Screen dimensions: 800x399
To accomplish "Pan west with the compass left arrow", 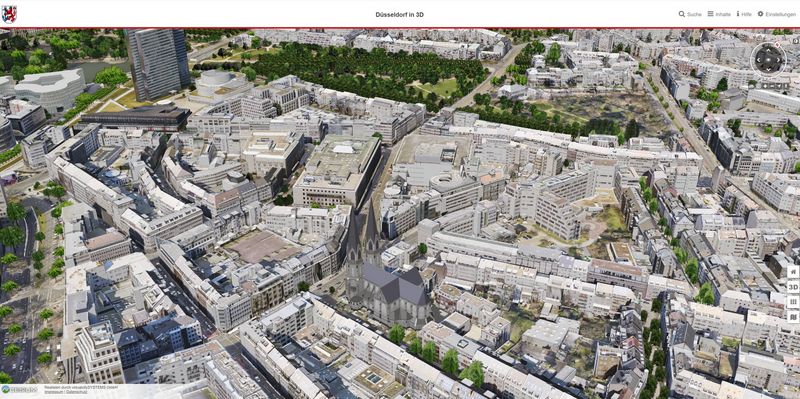I will 759,60.
